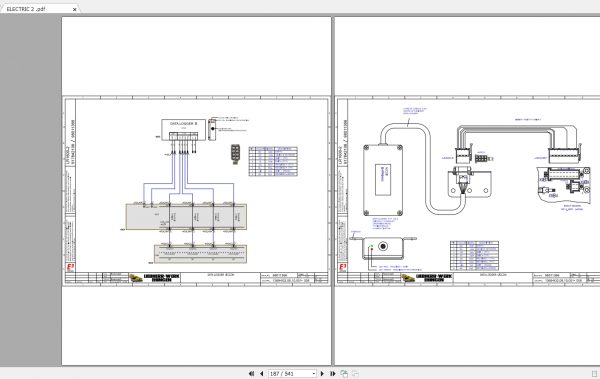The image size is (600, 379).
Task: Click the 8-pin connector symbol on left page
Action: 235,154
